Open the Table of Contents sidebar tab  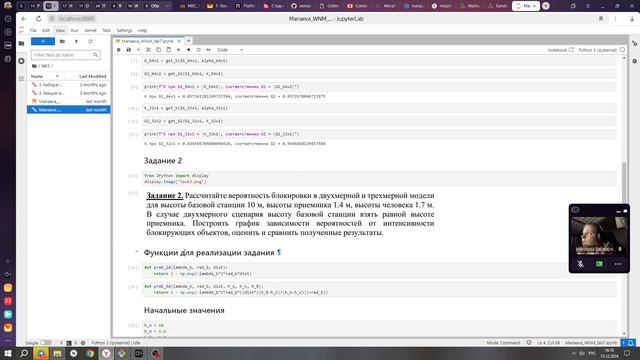pos(22,78)
